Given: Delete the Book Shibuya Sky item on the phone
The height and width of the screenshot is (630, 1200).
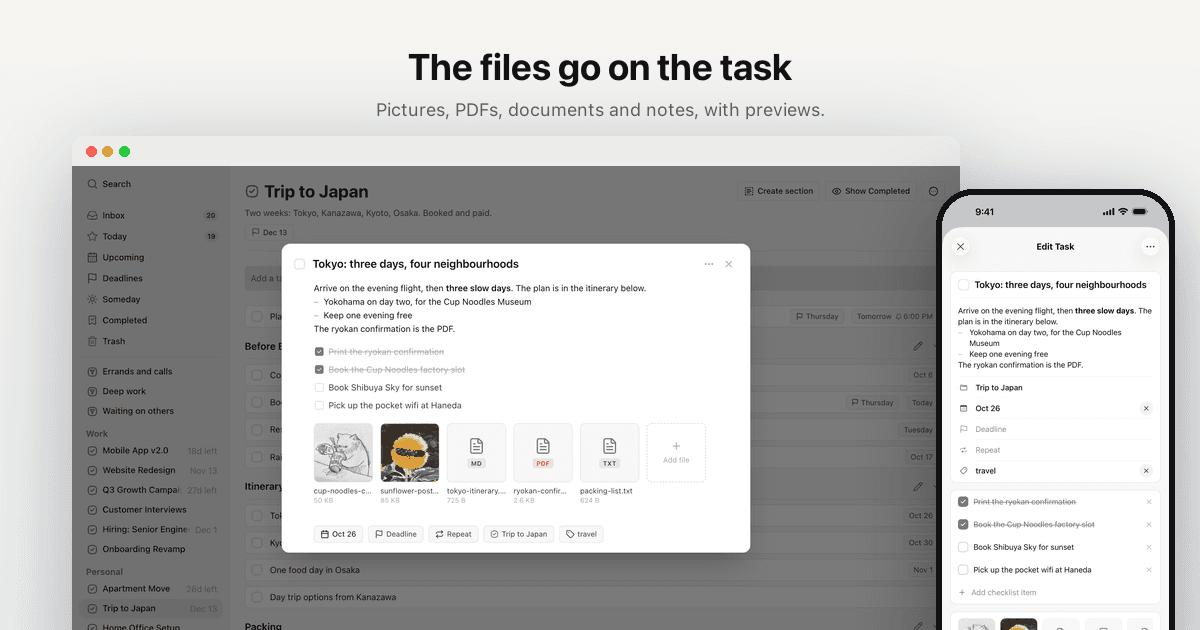Looking at the screenshot, I should coord(1149,547).
